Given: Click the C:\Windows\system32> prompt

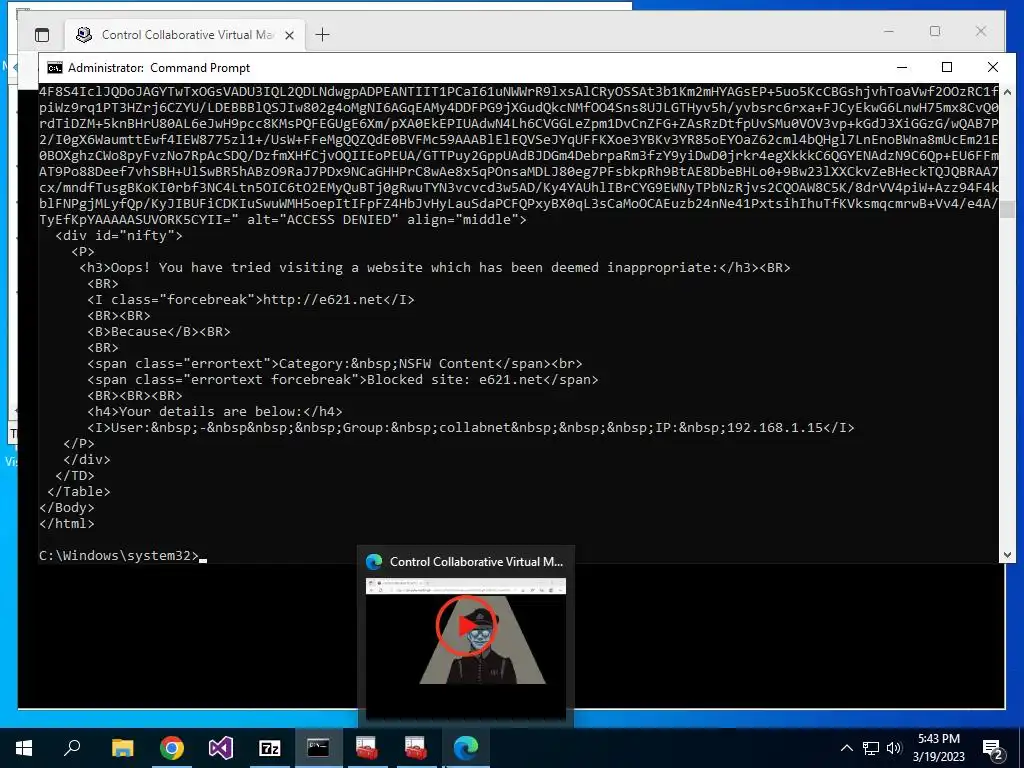Looking at the screenshot, I should (x=119, y=556).
